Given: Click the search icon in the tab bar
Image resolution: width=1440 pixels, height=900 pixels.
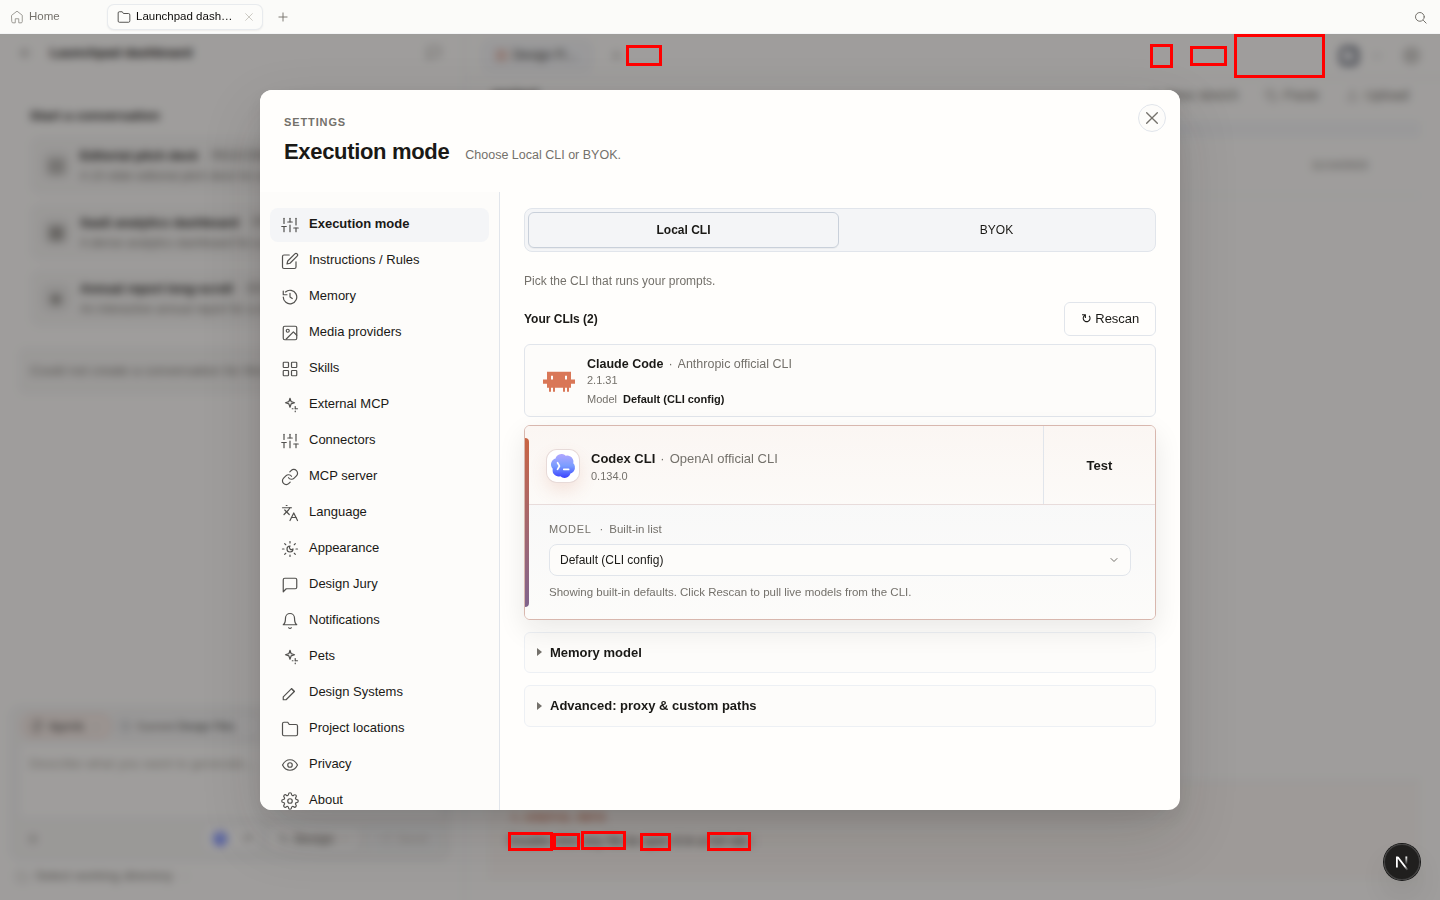Looking at the screenshot, I should pos(1420,17).
